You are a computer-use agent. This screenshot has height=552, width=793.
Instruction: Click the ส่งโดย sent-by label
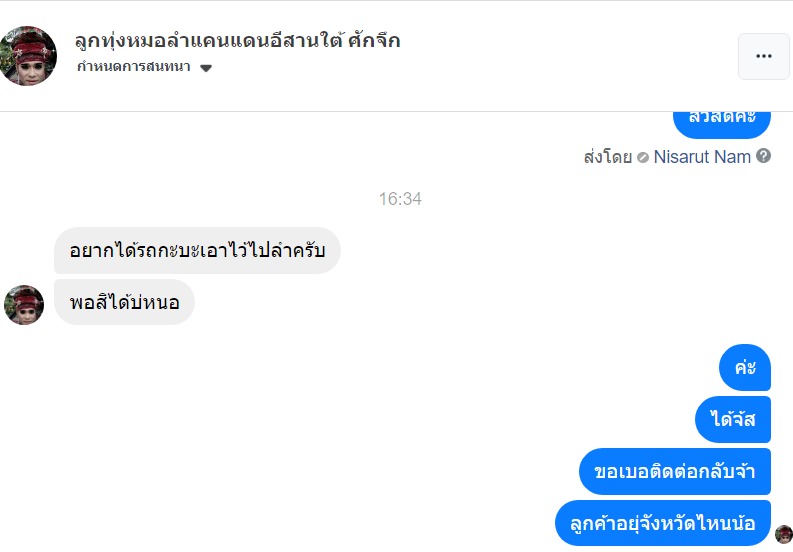pyautogui.click(x=607, y=157)
